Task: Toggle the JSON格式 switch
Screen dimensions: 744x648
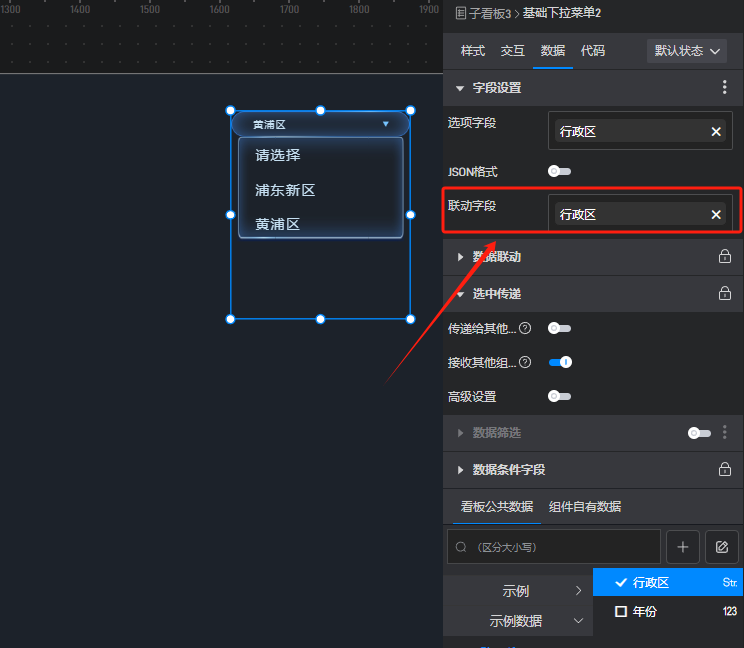Action: 559,171
